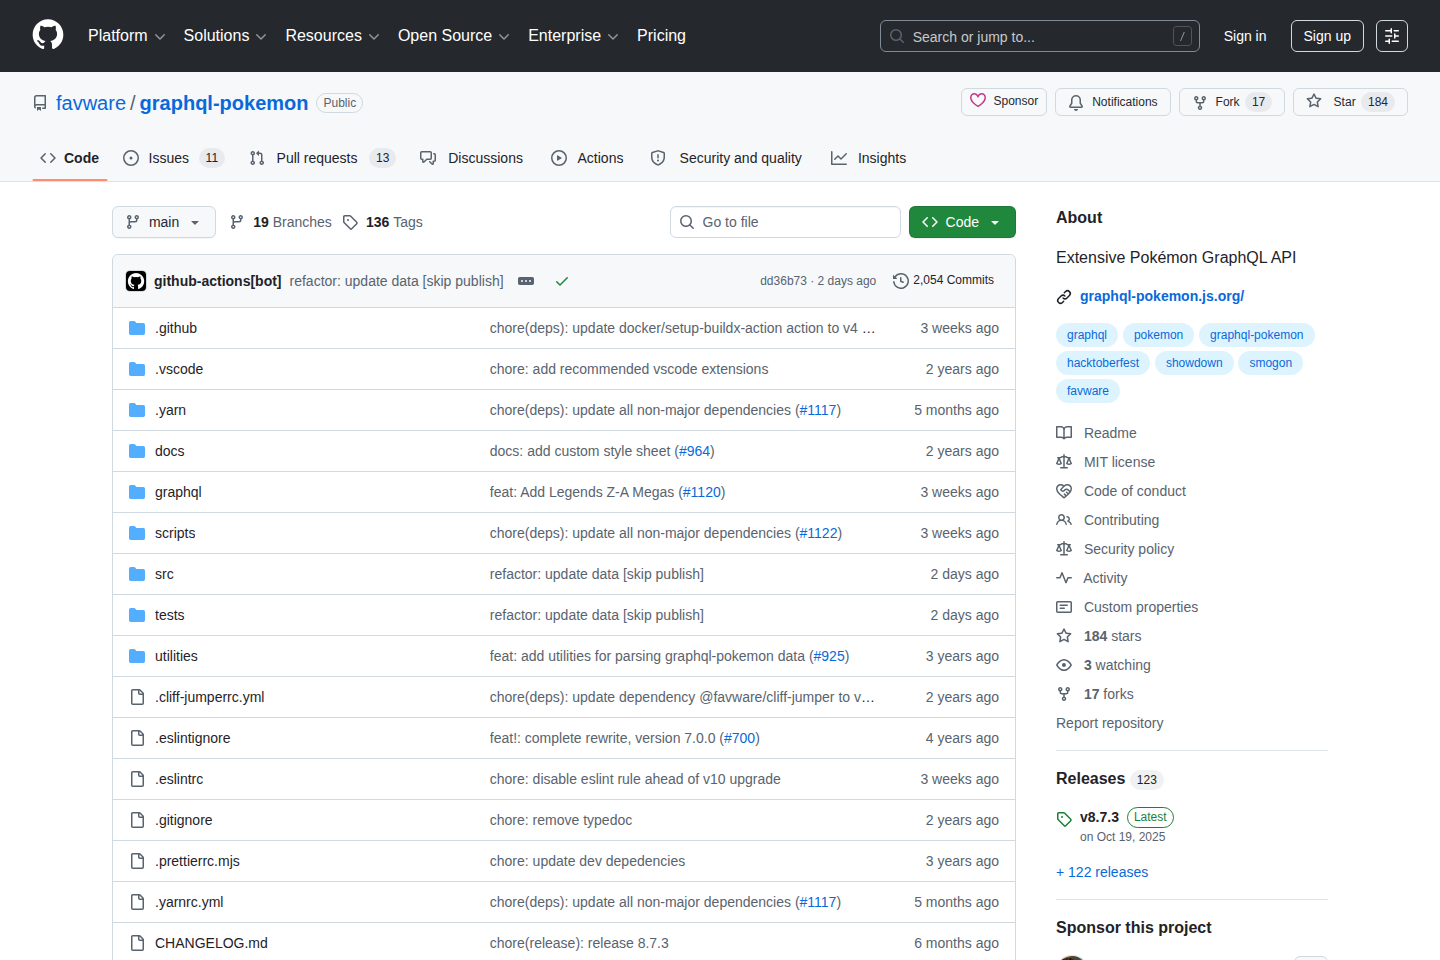The image size is (1440, 960).
Task: Click the Notifications bell icon
Action: coord(1075,101)
